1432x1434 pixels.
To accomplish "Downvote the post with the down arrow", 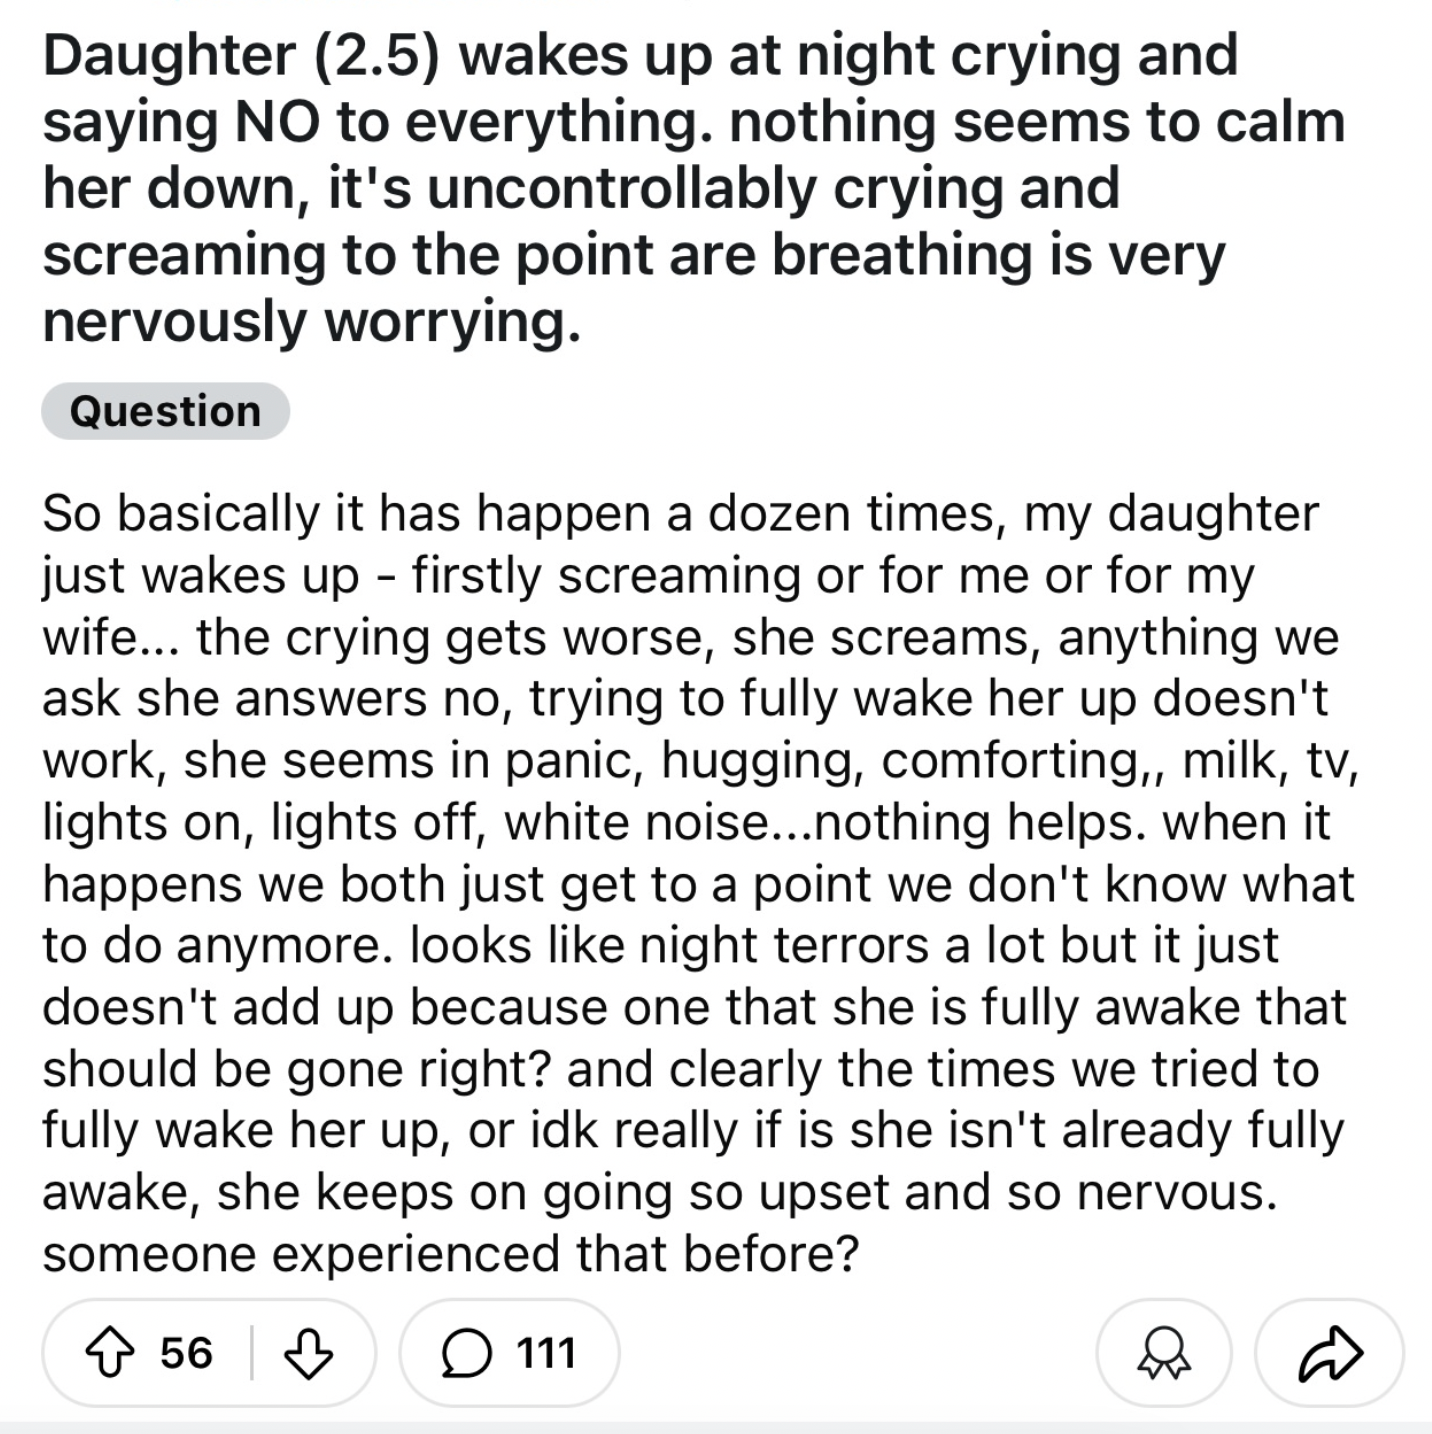I will point(308,1353).
